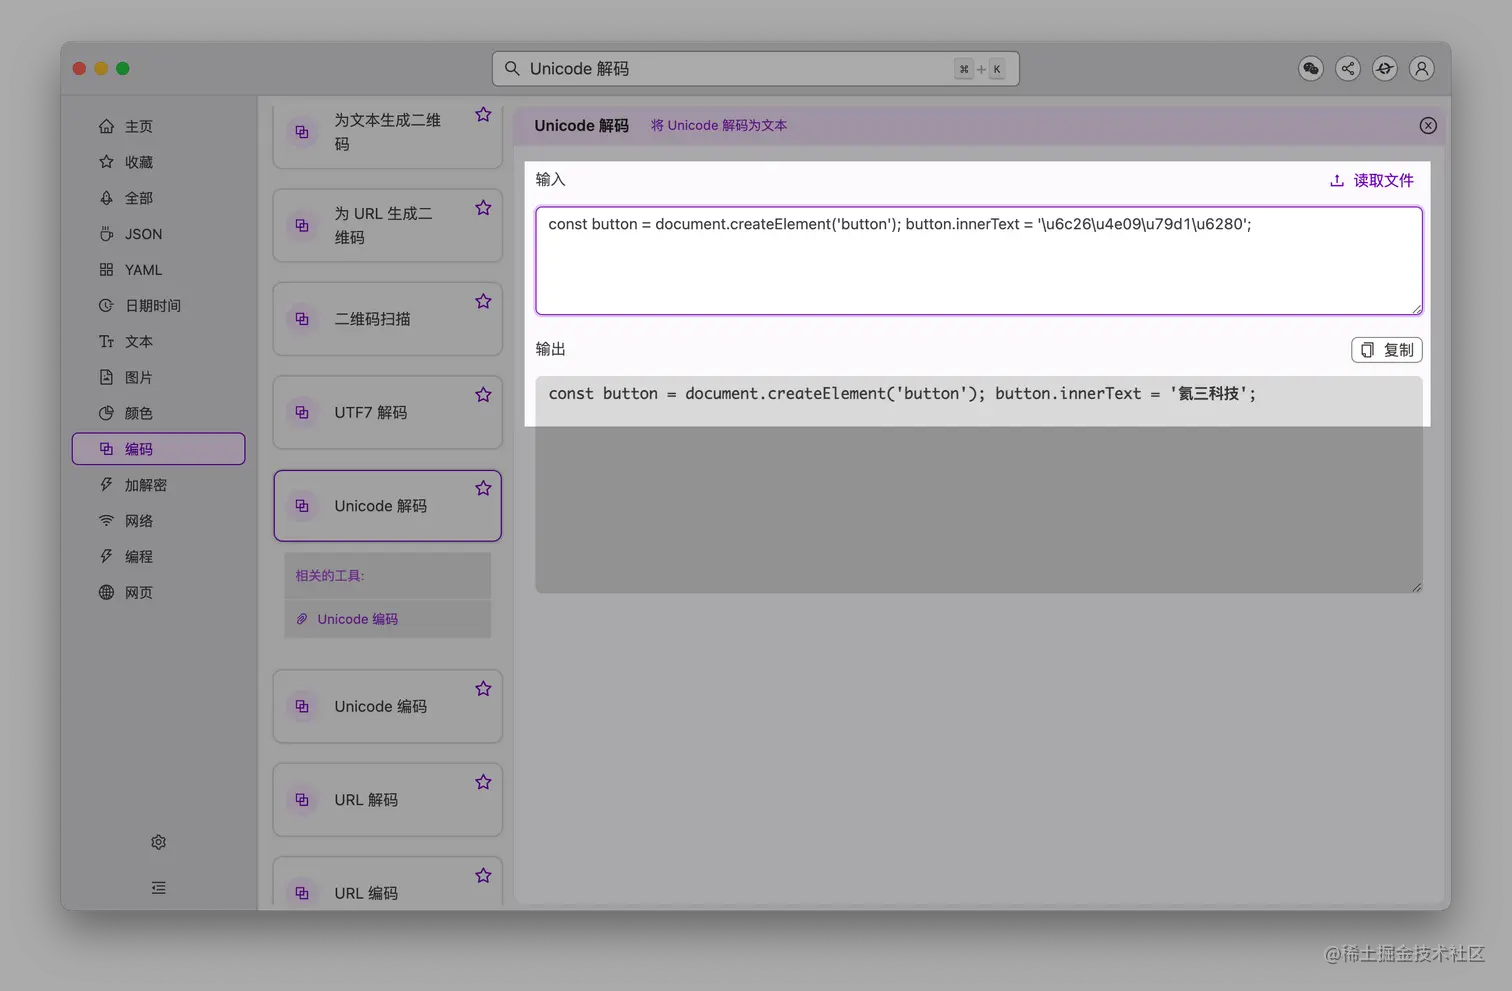Click the 输出 label
The height and width of the screenshot is (991, 1512).
[550, 349]
